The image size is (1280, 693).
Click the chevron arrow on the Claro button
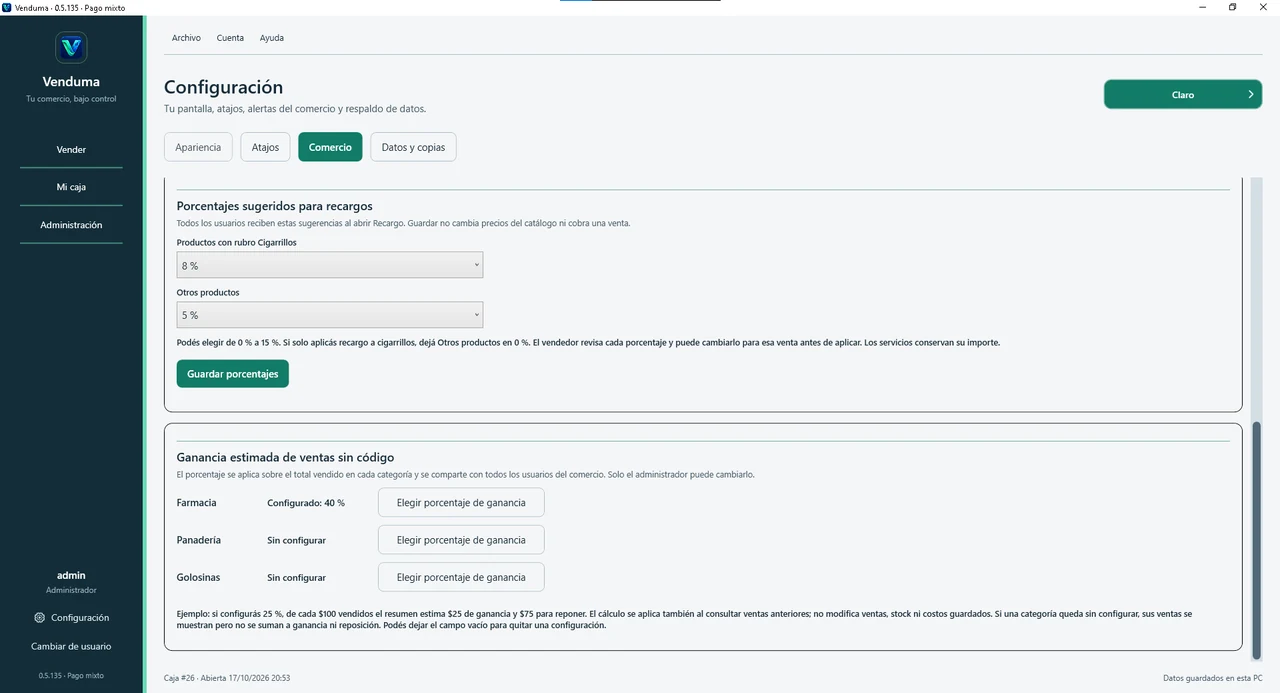tap(1251, 95)
